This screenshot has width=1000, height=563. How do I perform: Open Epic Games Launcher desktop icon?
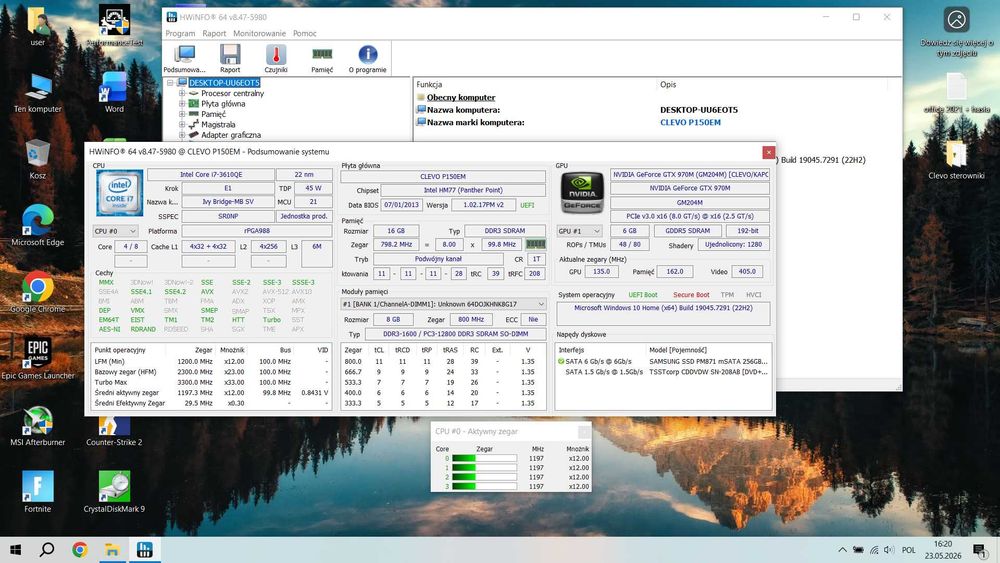tap(38, 359)
